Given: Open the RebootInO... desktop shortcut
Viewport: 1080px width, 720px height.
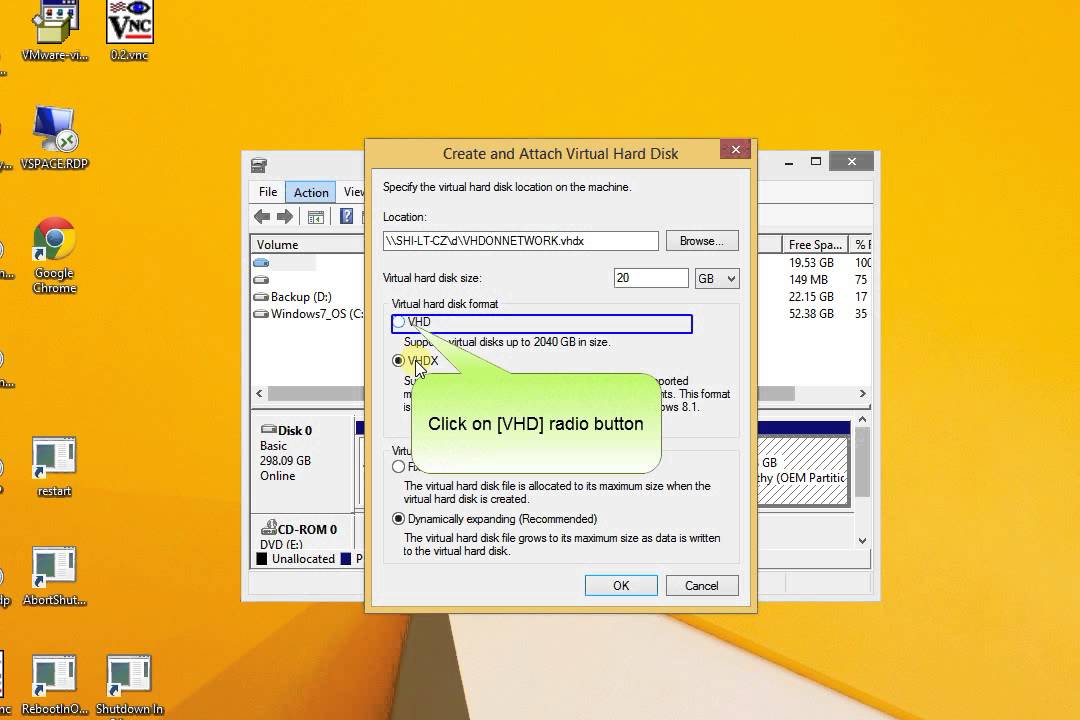Looking at the screenshot, I should [54, 685].
